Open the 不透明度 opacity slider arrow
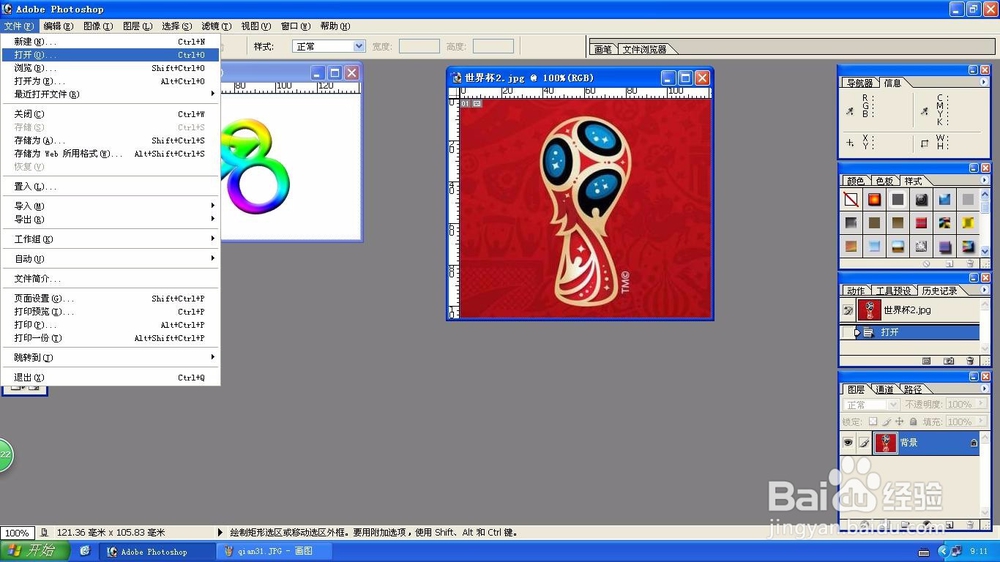 pos(981,404)
